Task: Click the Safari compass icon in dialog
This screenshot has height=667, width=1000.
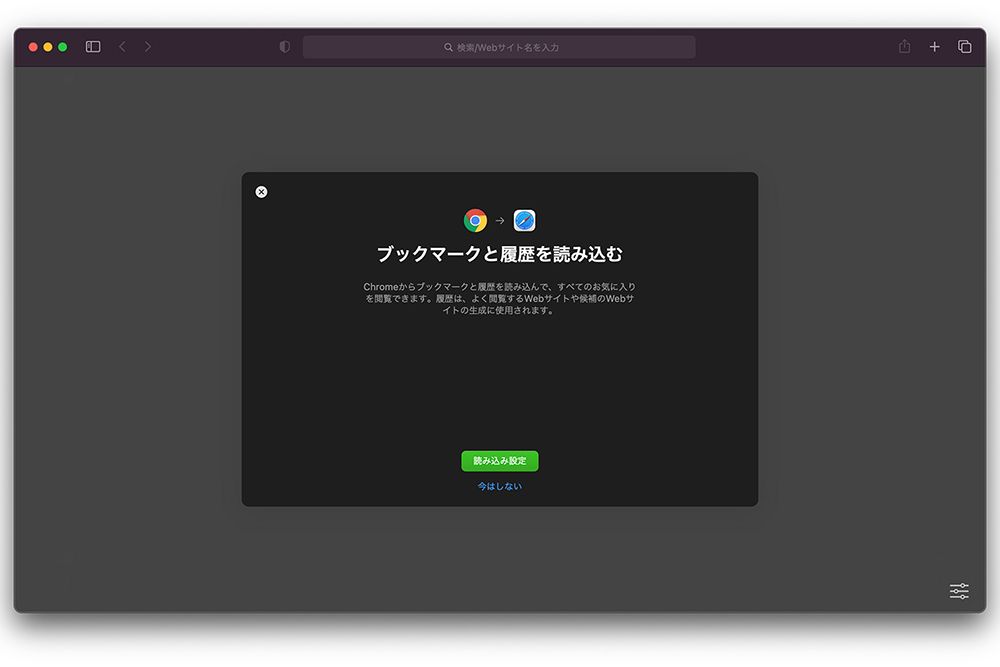Action: click(524, 221)
